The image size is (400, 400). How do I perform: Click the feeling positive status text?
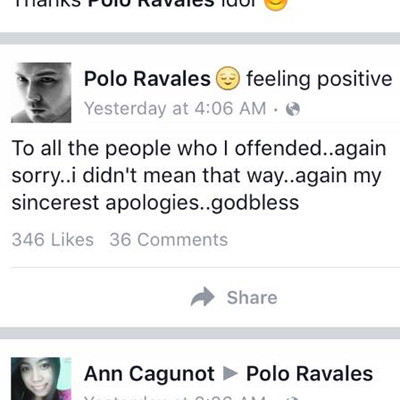coord(319,79)
